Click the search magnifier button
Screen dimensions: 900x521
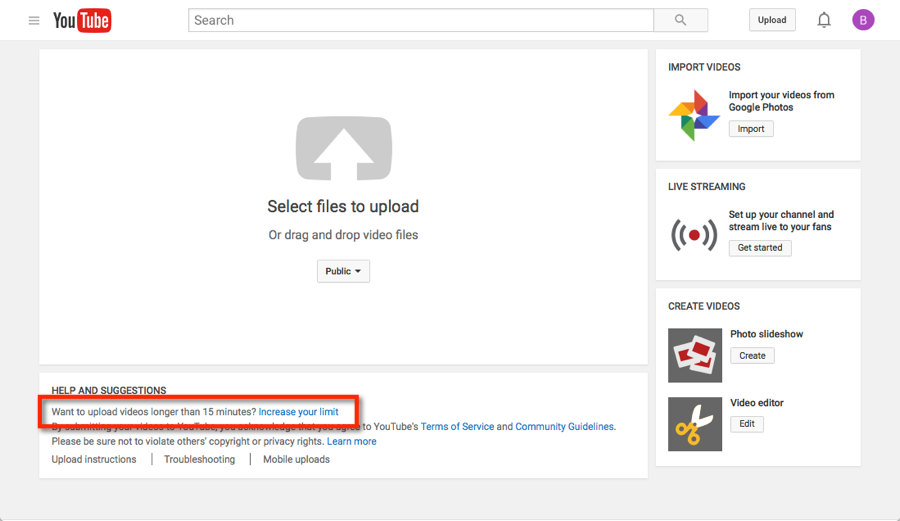click(x=680, y=20)
